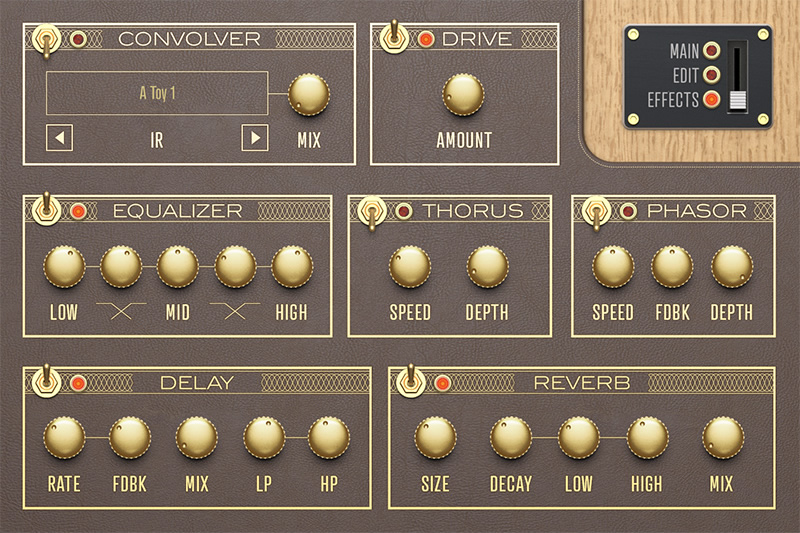Click the Reverb red LED indicator
Viewport: 800px width, 533px height.
(x=442, y=383)
